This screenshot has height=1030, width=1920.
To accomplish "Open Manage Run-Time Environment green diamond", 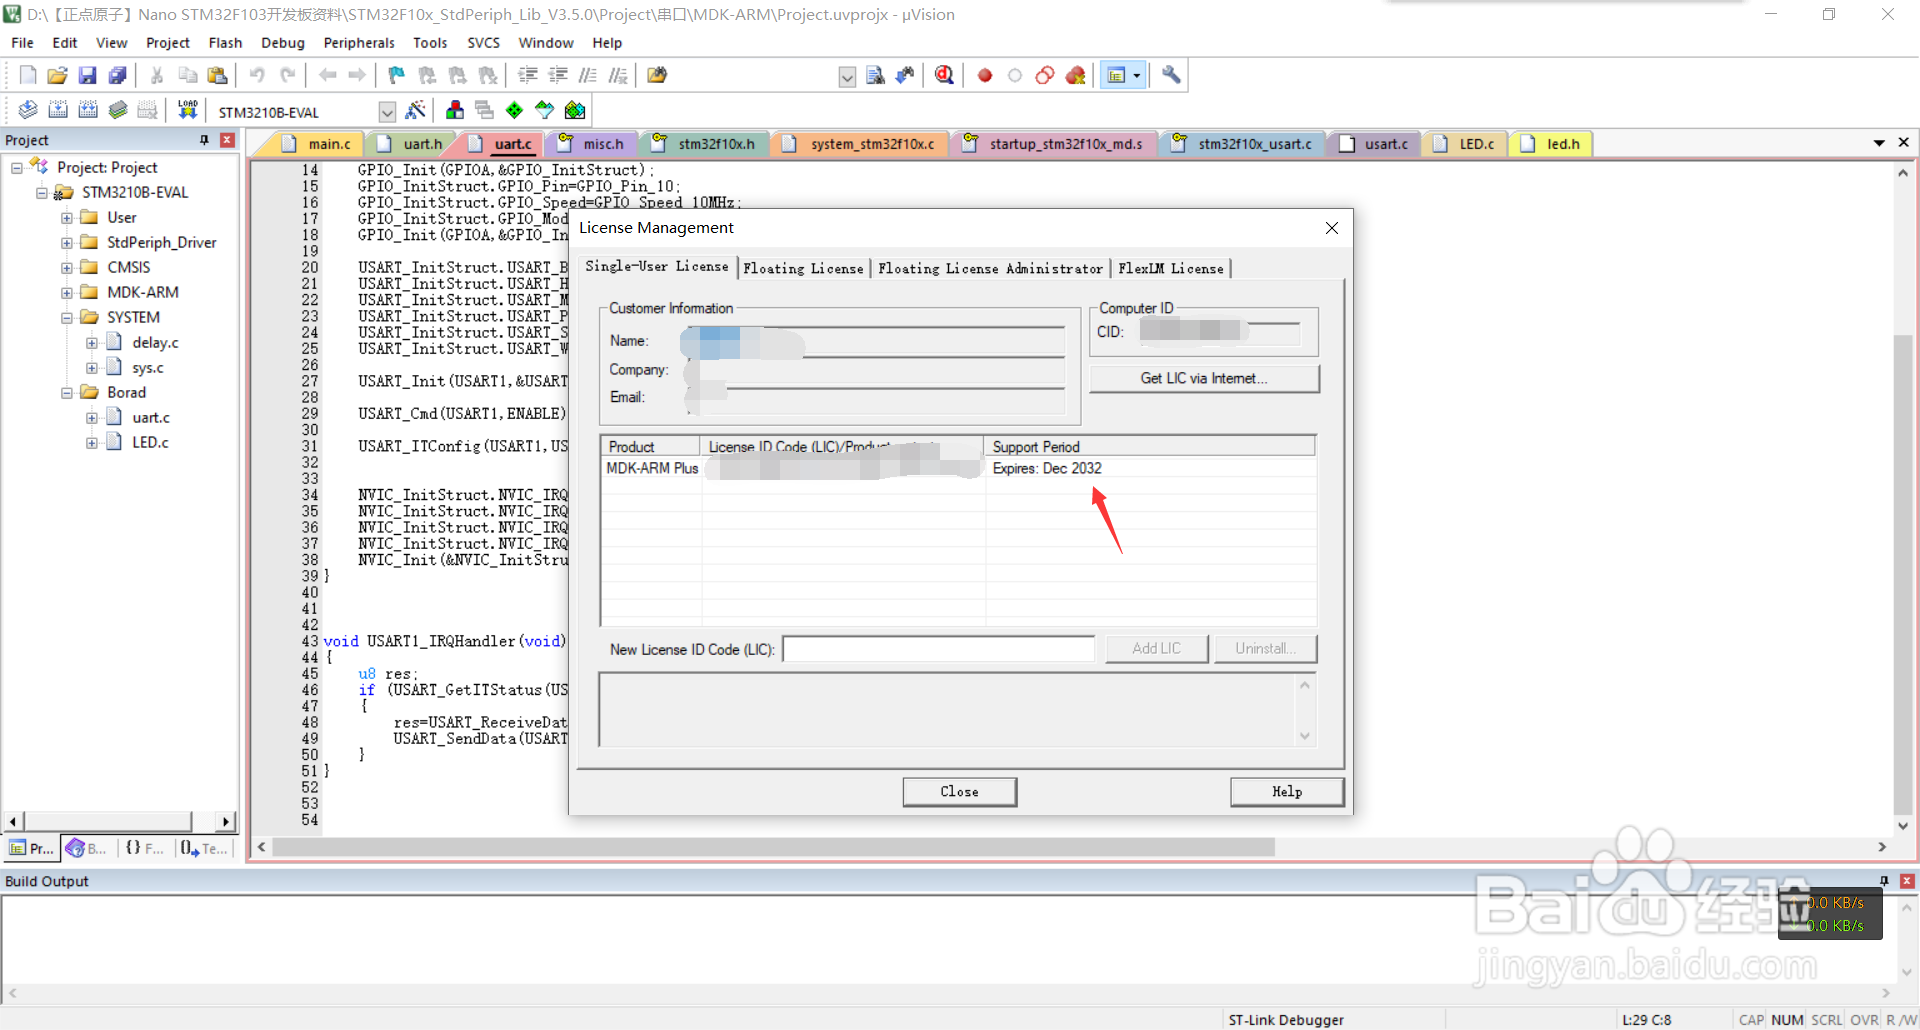I will point(514,110).
